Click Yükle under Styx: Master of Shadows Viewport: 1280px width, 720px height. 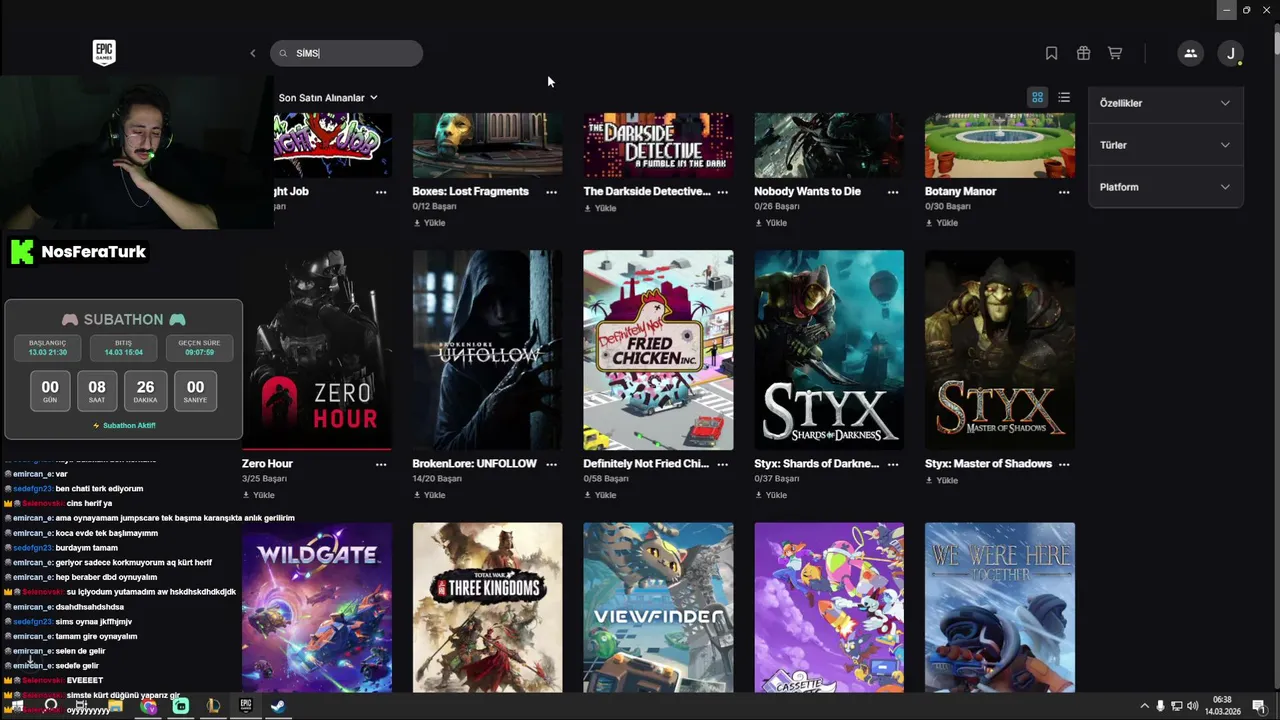[x=942, y=480]
